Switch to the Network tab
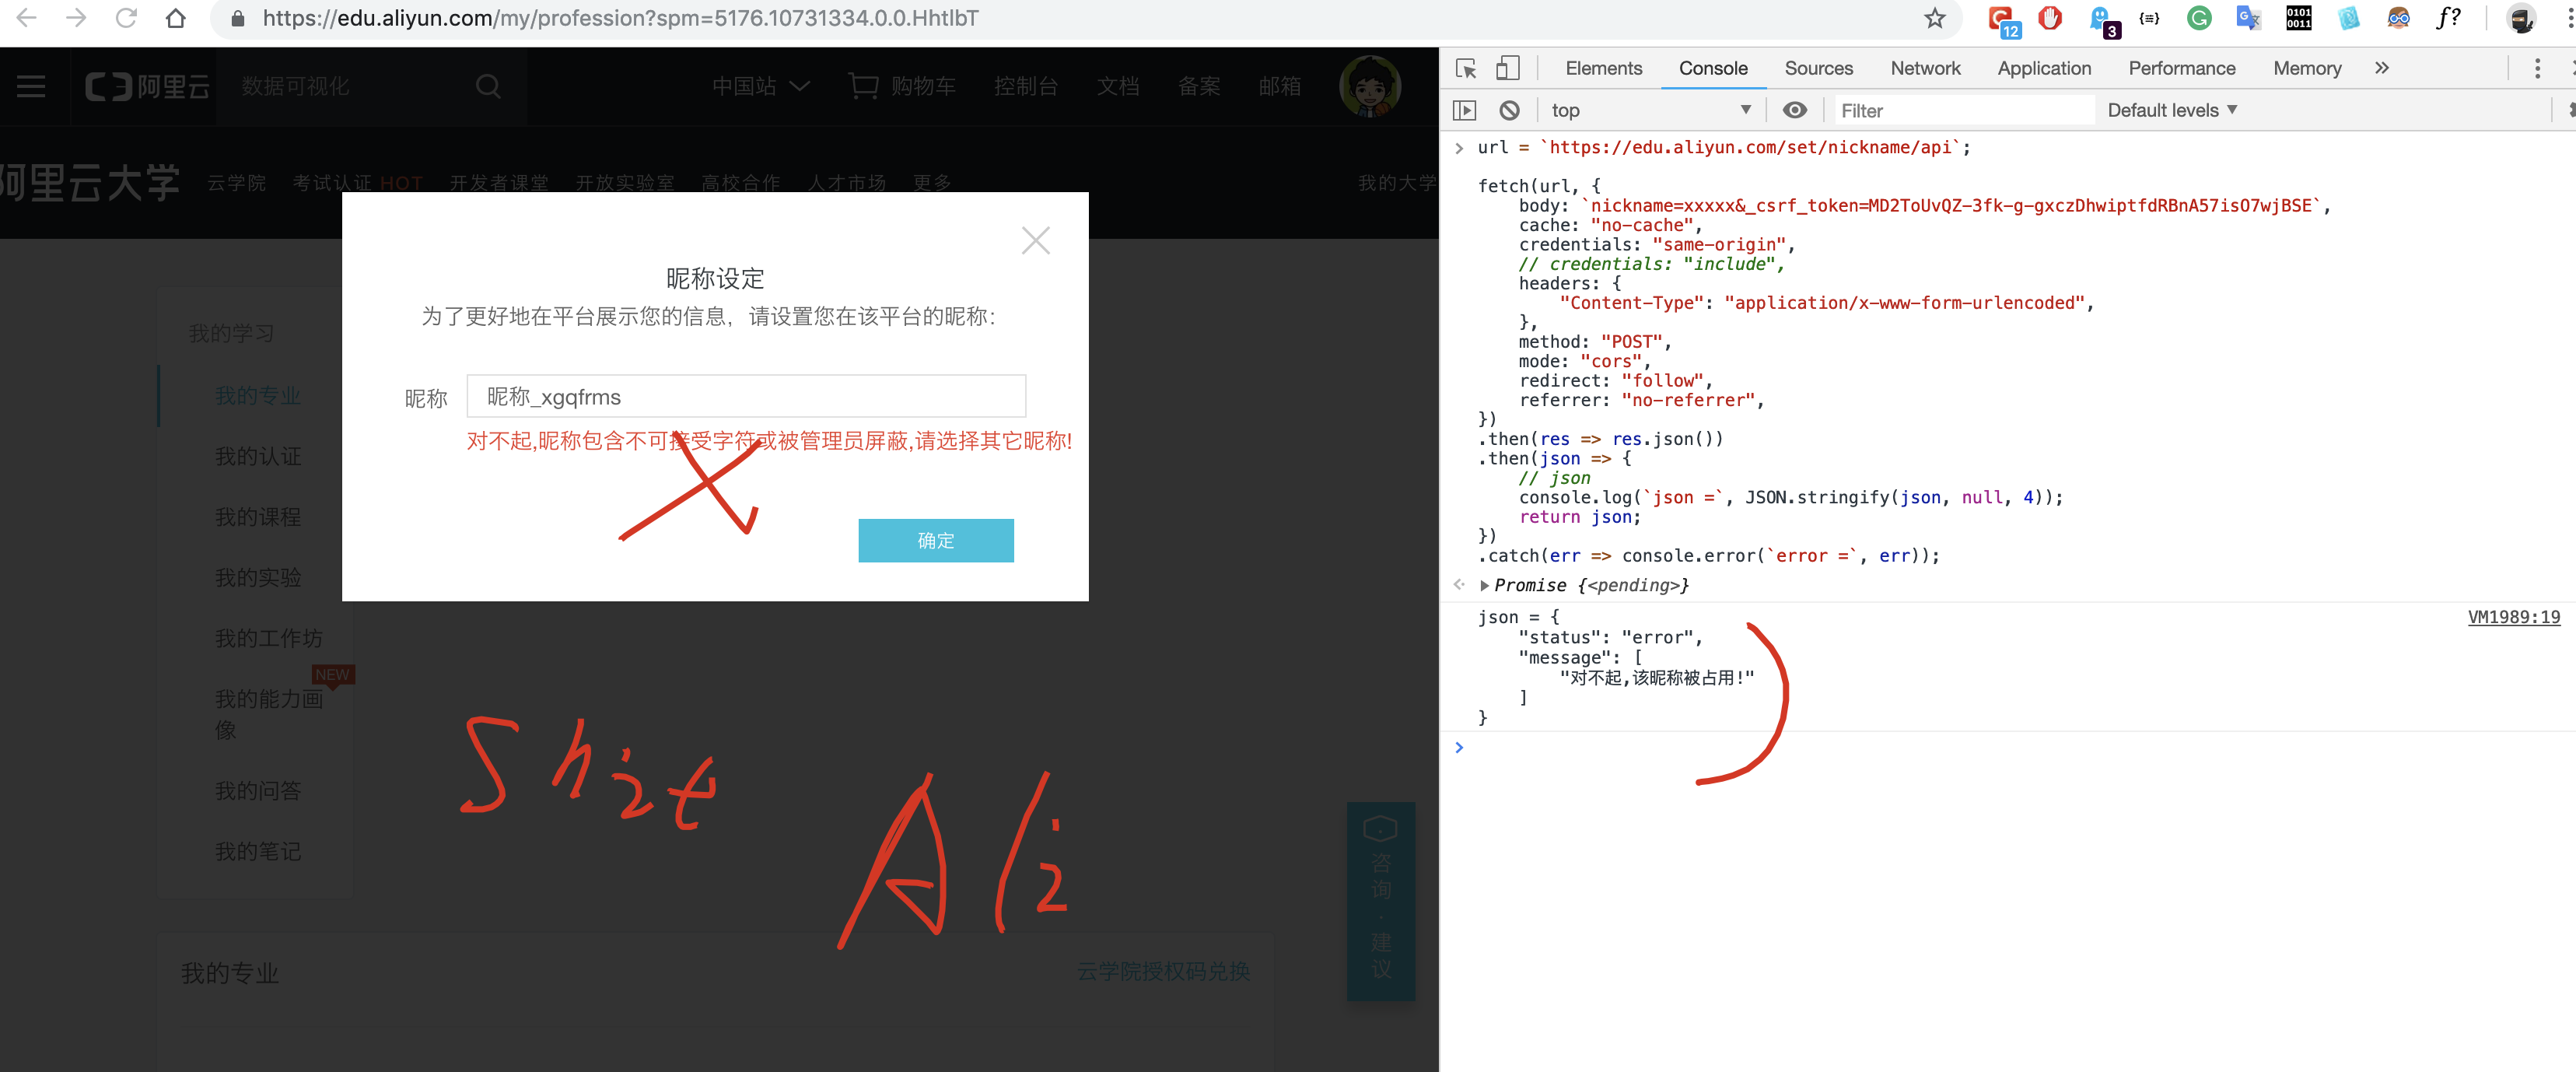 pos(1925,68)
